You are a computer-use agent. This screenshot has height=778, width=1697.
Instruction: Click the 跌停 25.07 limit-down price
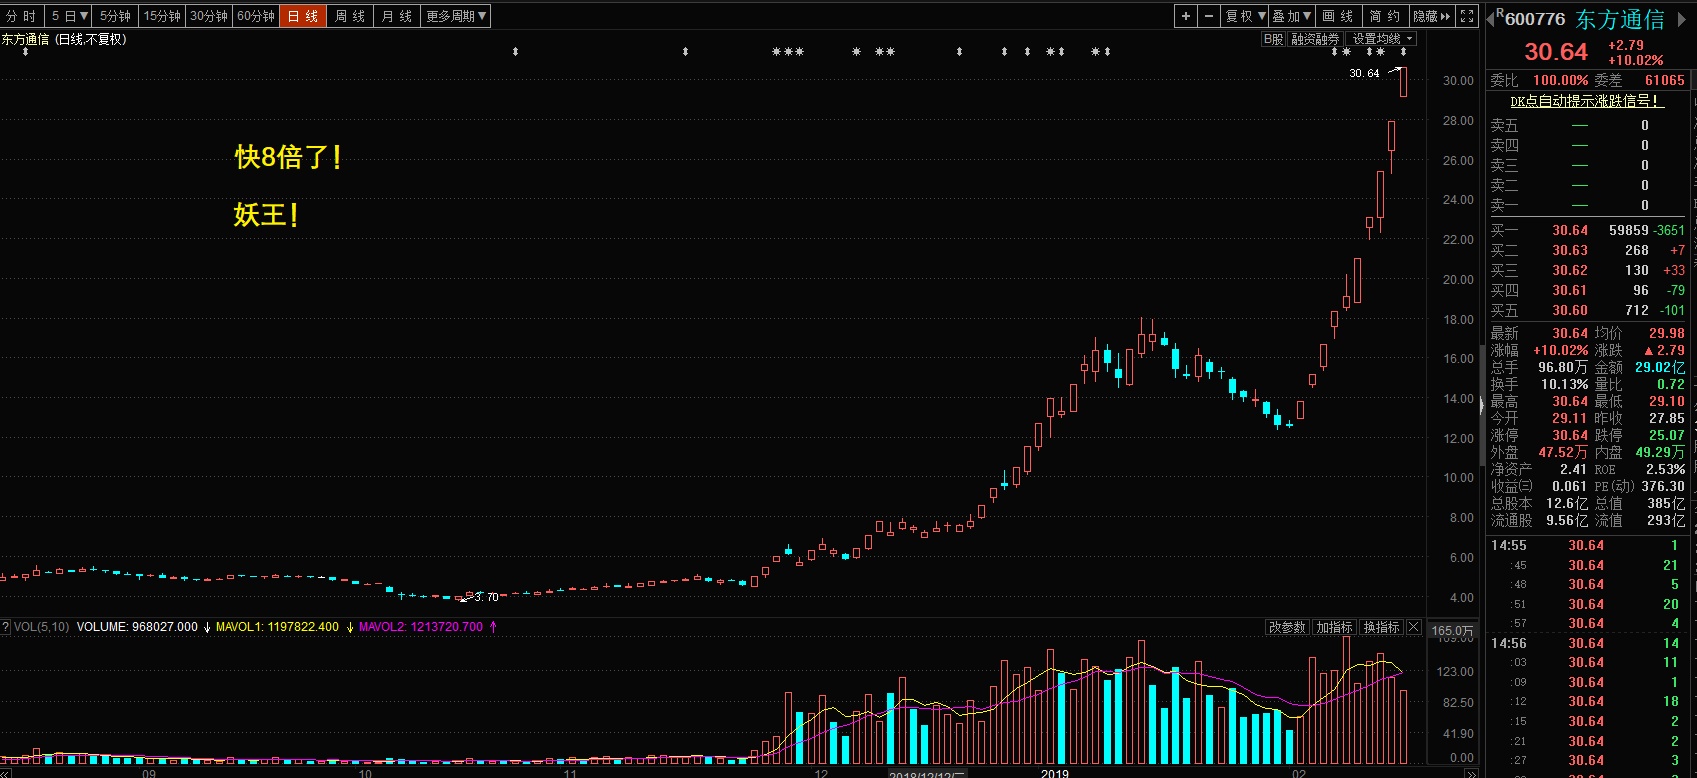(1667, 435)
